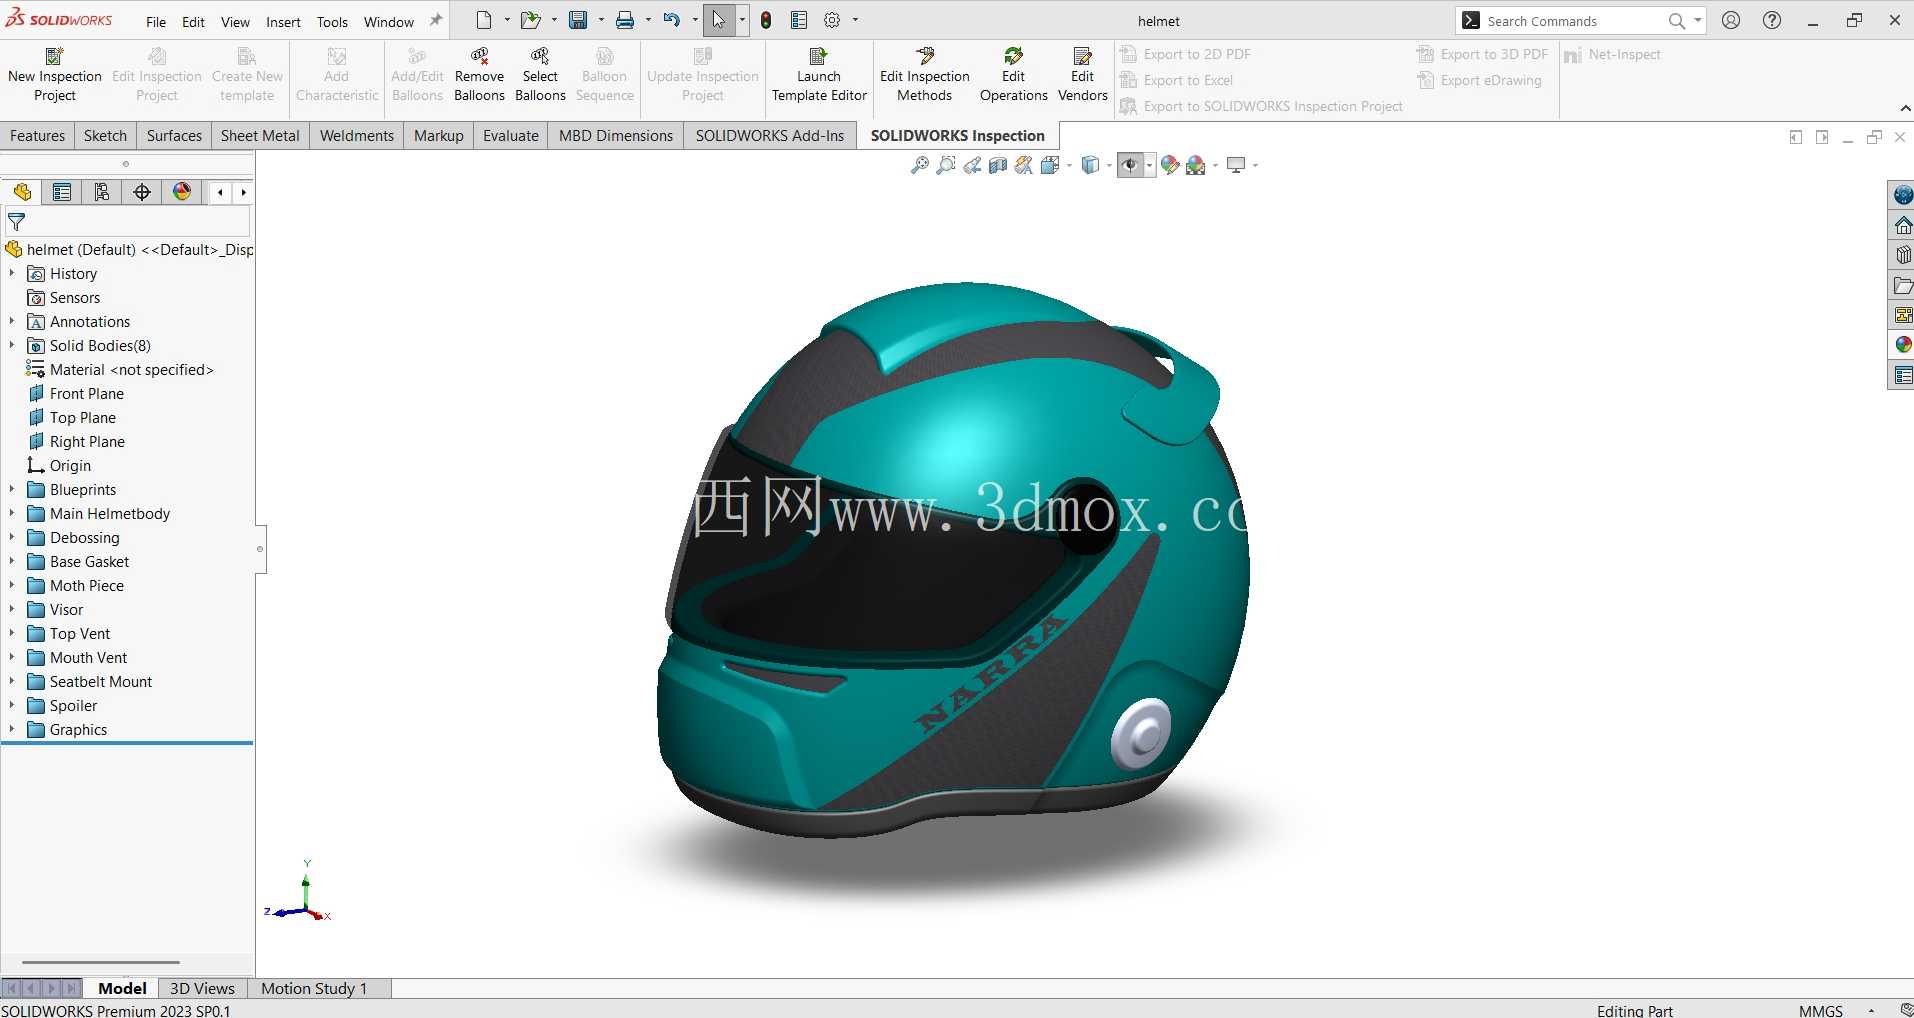1914x1018 pixels.
Task: Click the Undo arrow icon
Action: [672, 20]
